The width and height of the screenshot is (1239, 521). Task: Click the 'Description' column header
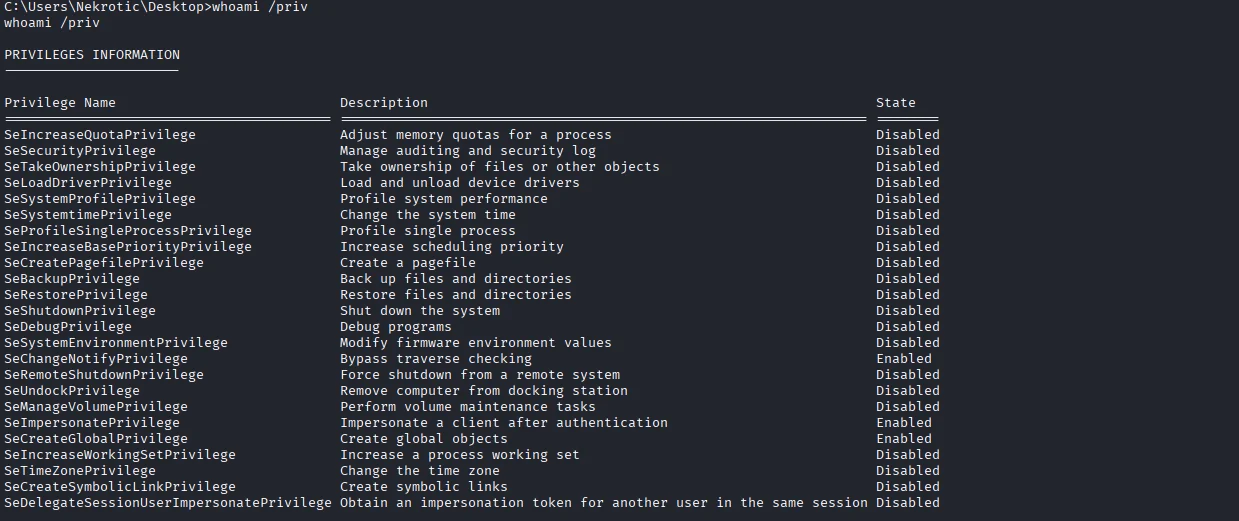coord(383,103)
